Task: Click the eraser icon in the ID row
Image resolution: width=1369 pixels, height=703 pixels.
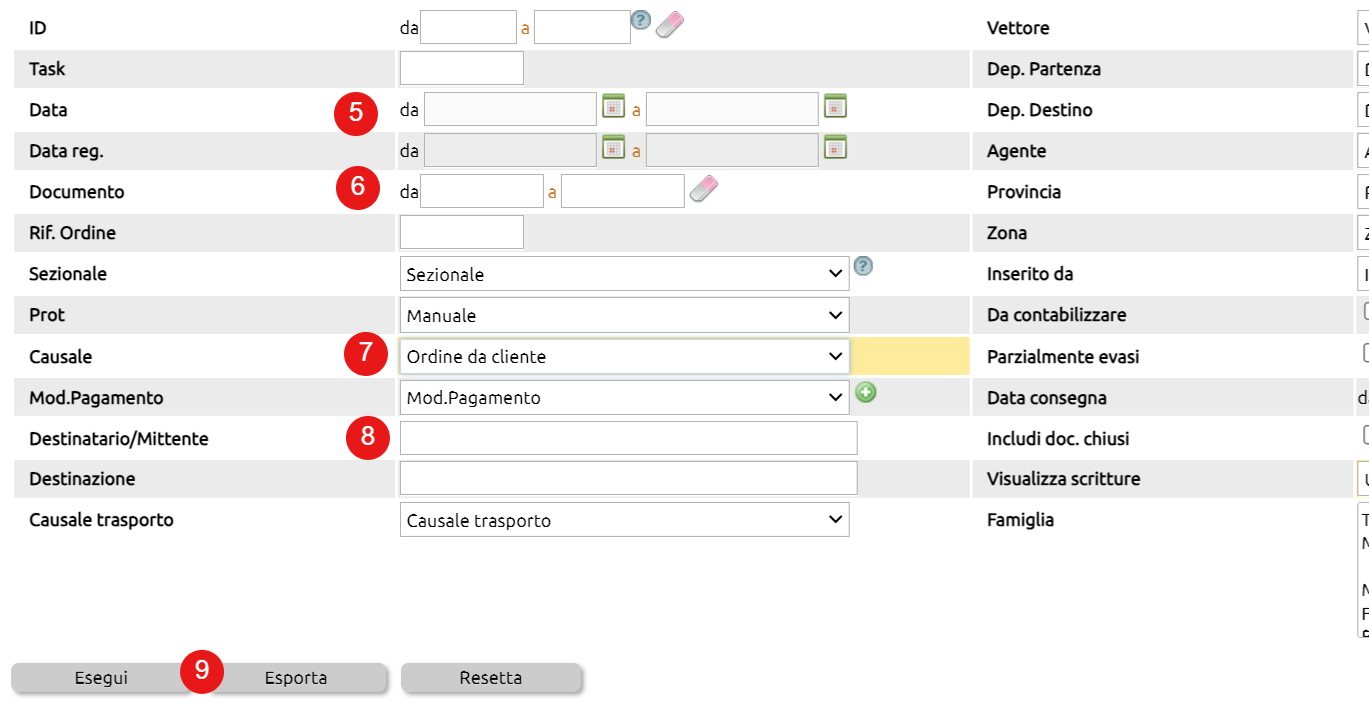Action: tap(669, 25)
